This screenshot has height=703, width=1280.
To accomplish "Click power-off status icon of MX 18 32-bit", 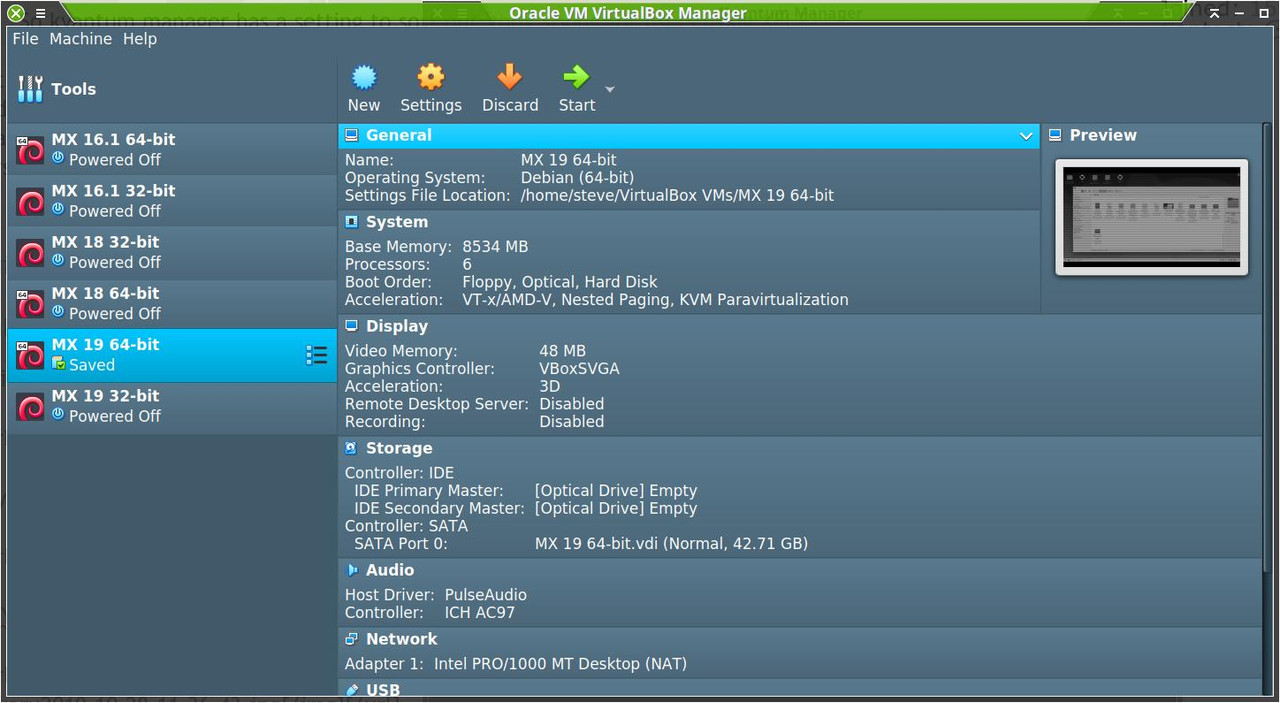I will [x=58, y=261].
